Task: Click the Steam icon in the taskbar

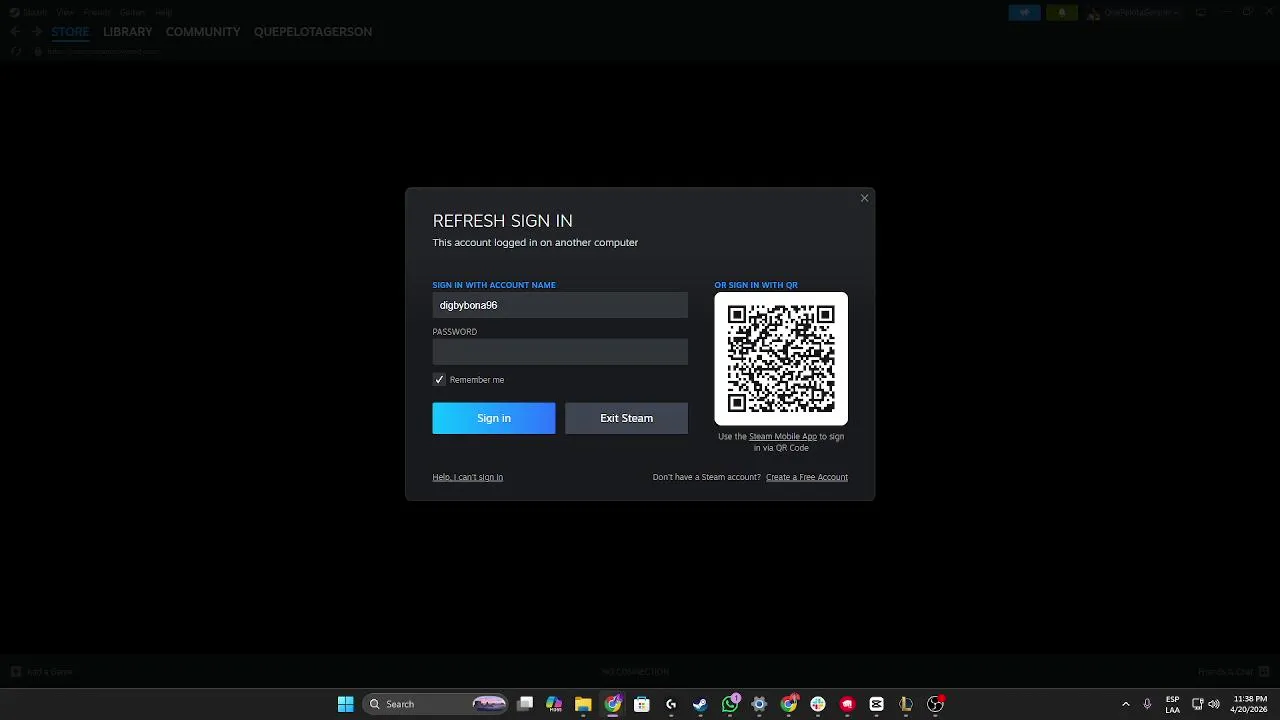Action: [700, 704]
